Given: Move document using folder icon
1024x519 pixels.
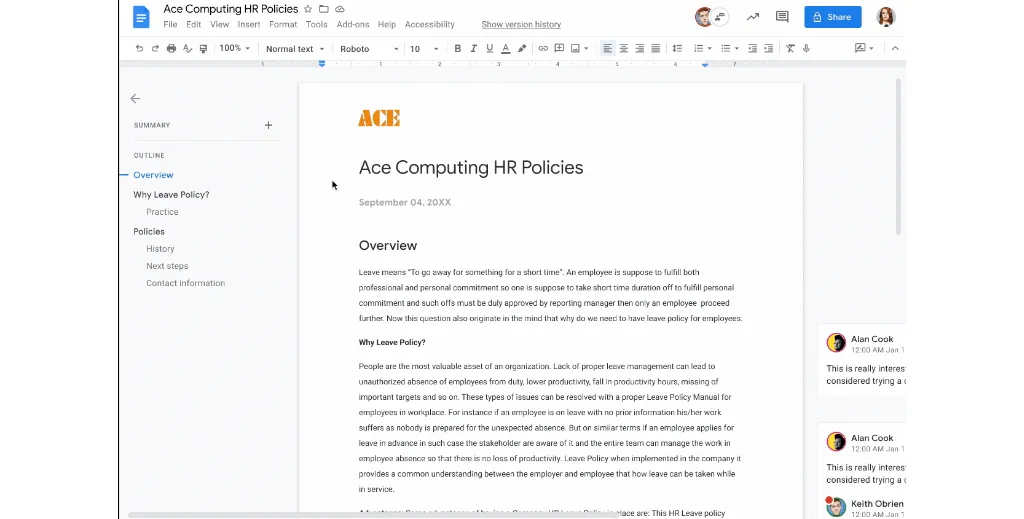Looking at the screenshot, I should pos(323,9).
